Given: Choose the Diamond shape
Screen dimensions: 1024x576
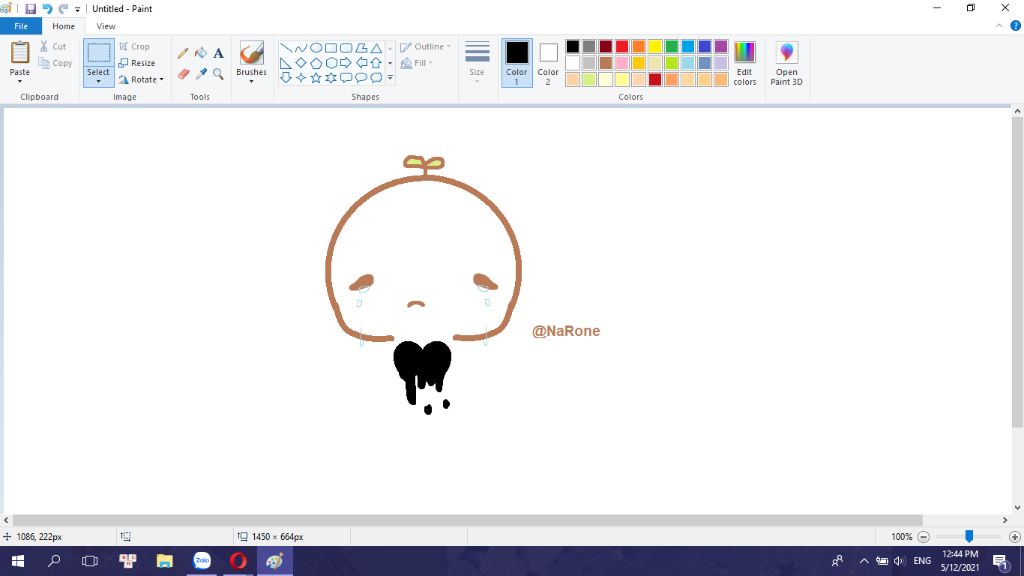Looking at the screenshot, I should pos(300,63).
